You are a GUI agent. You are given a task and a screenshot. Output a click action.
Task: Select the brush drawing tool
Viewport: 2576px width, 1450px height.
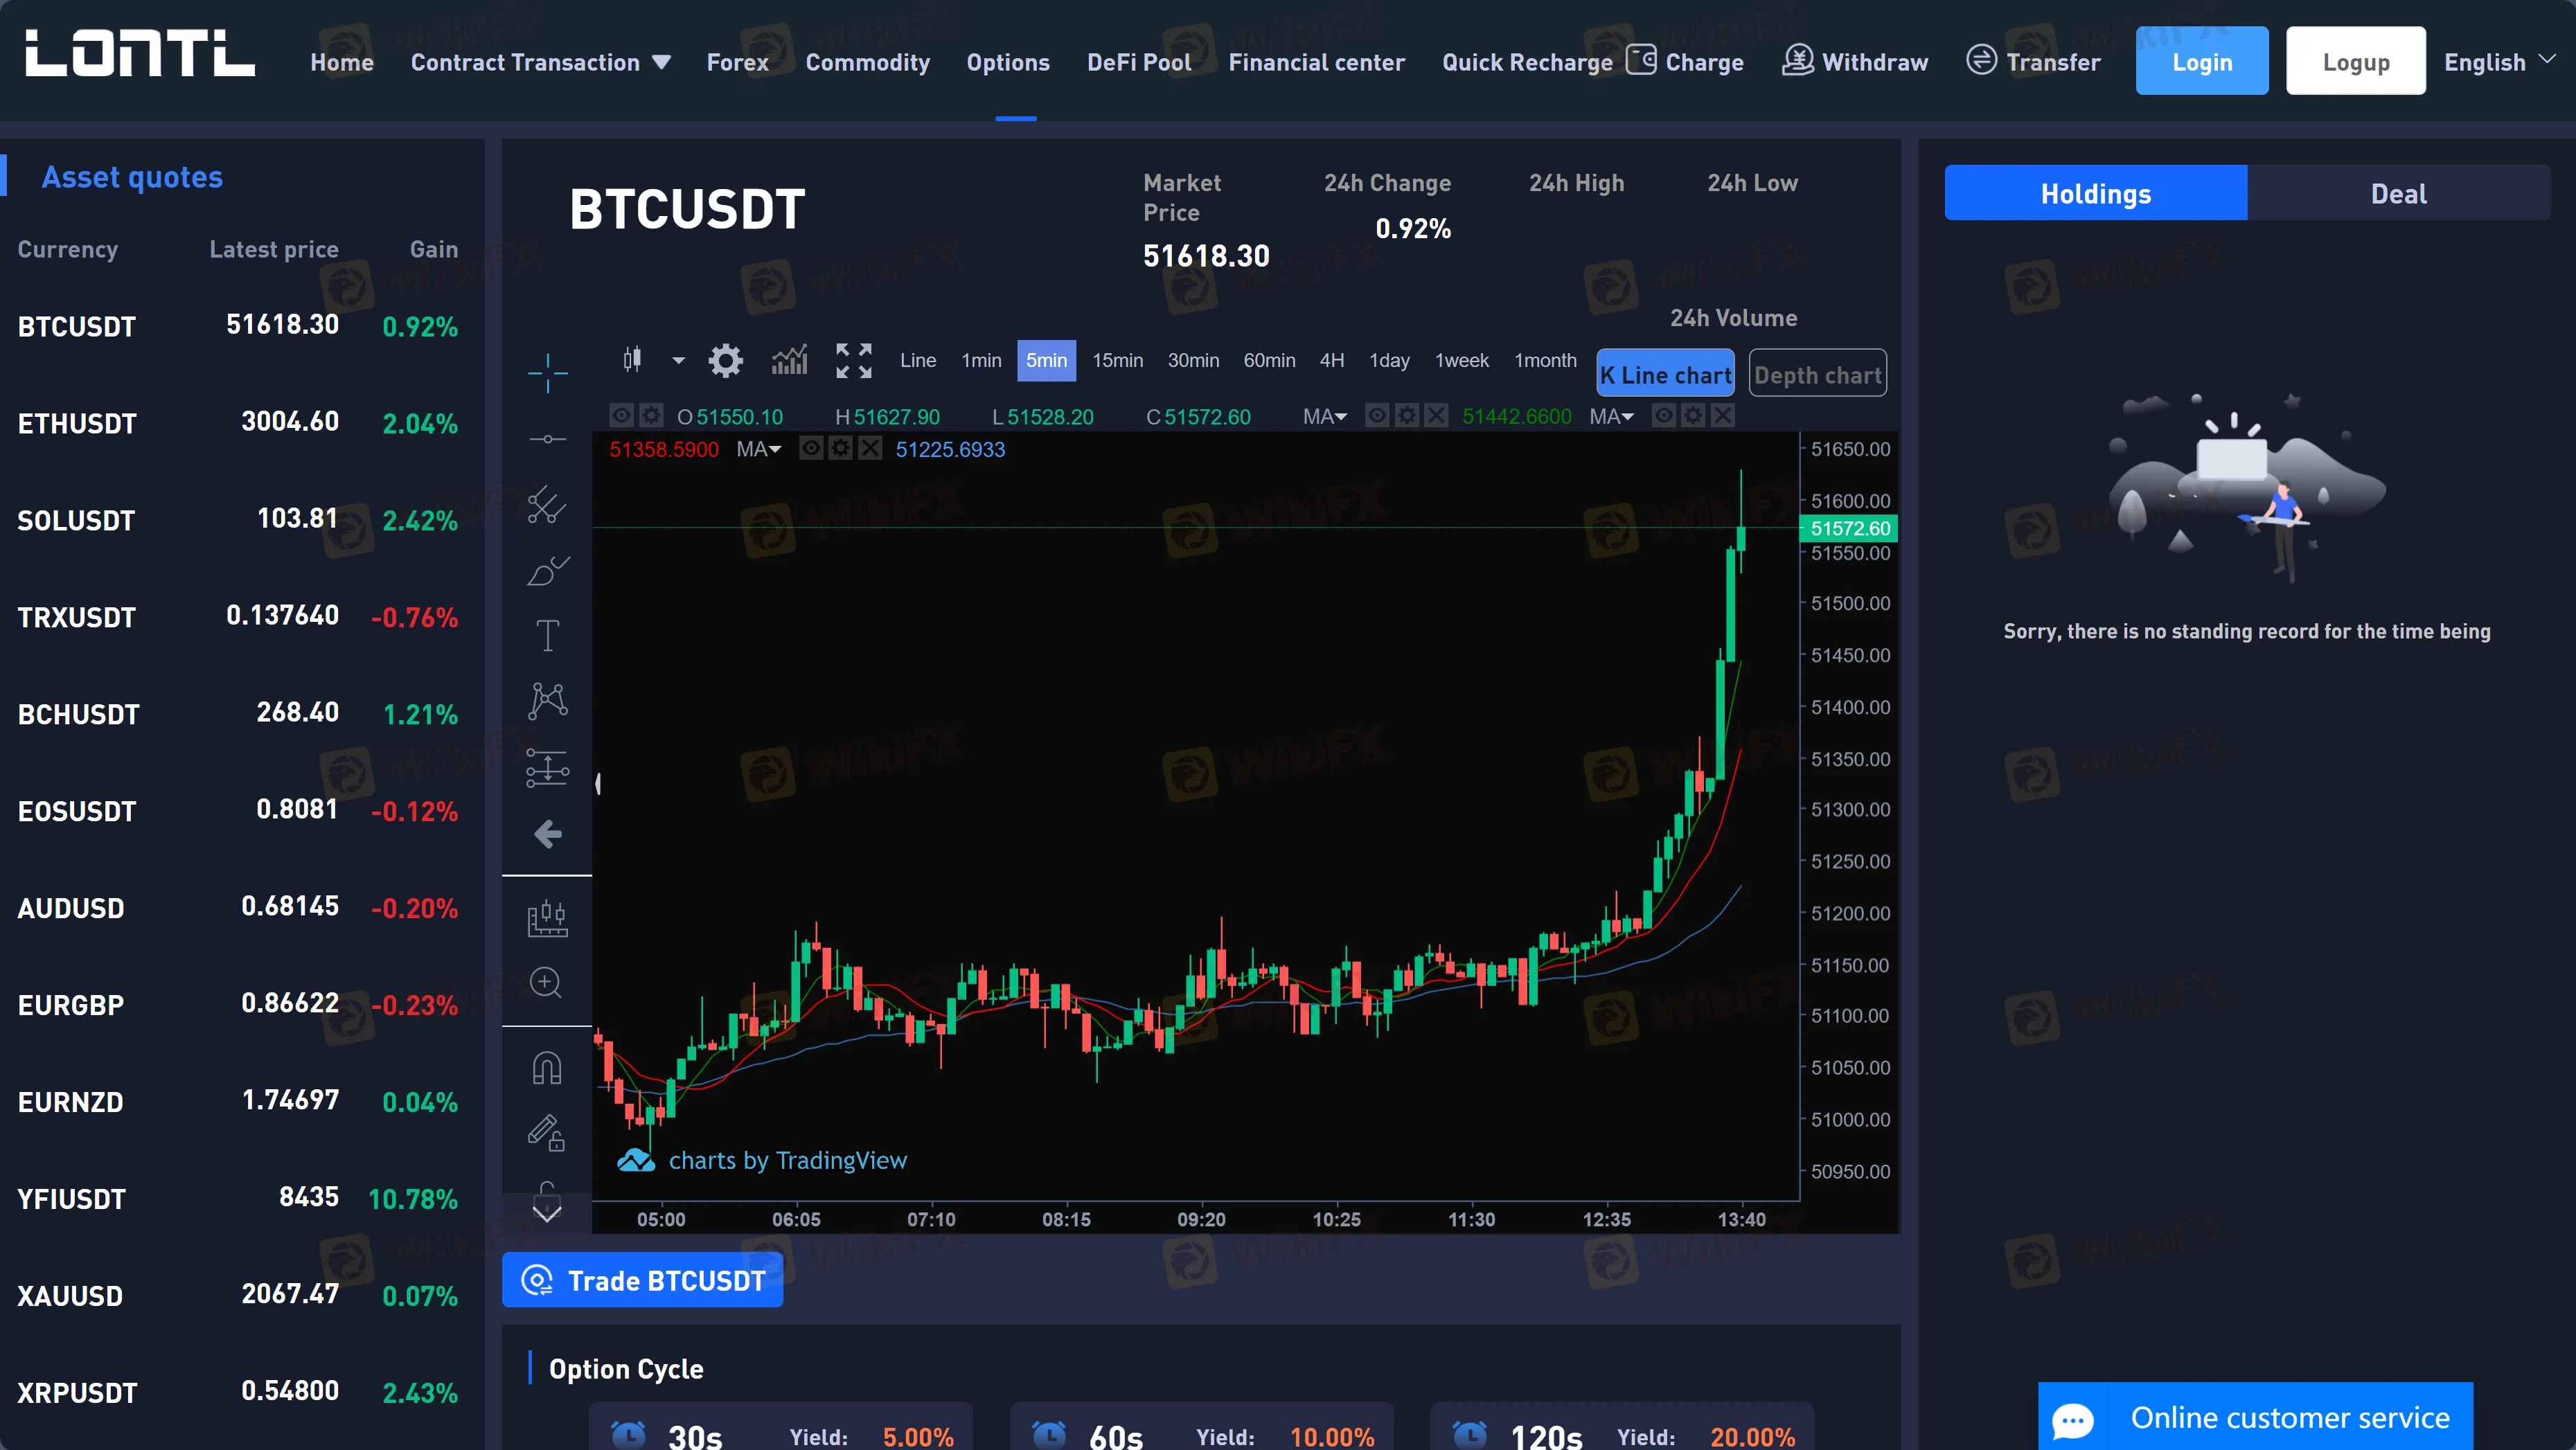tap(547, 571)
